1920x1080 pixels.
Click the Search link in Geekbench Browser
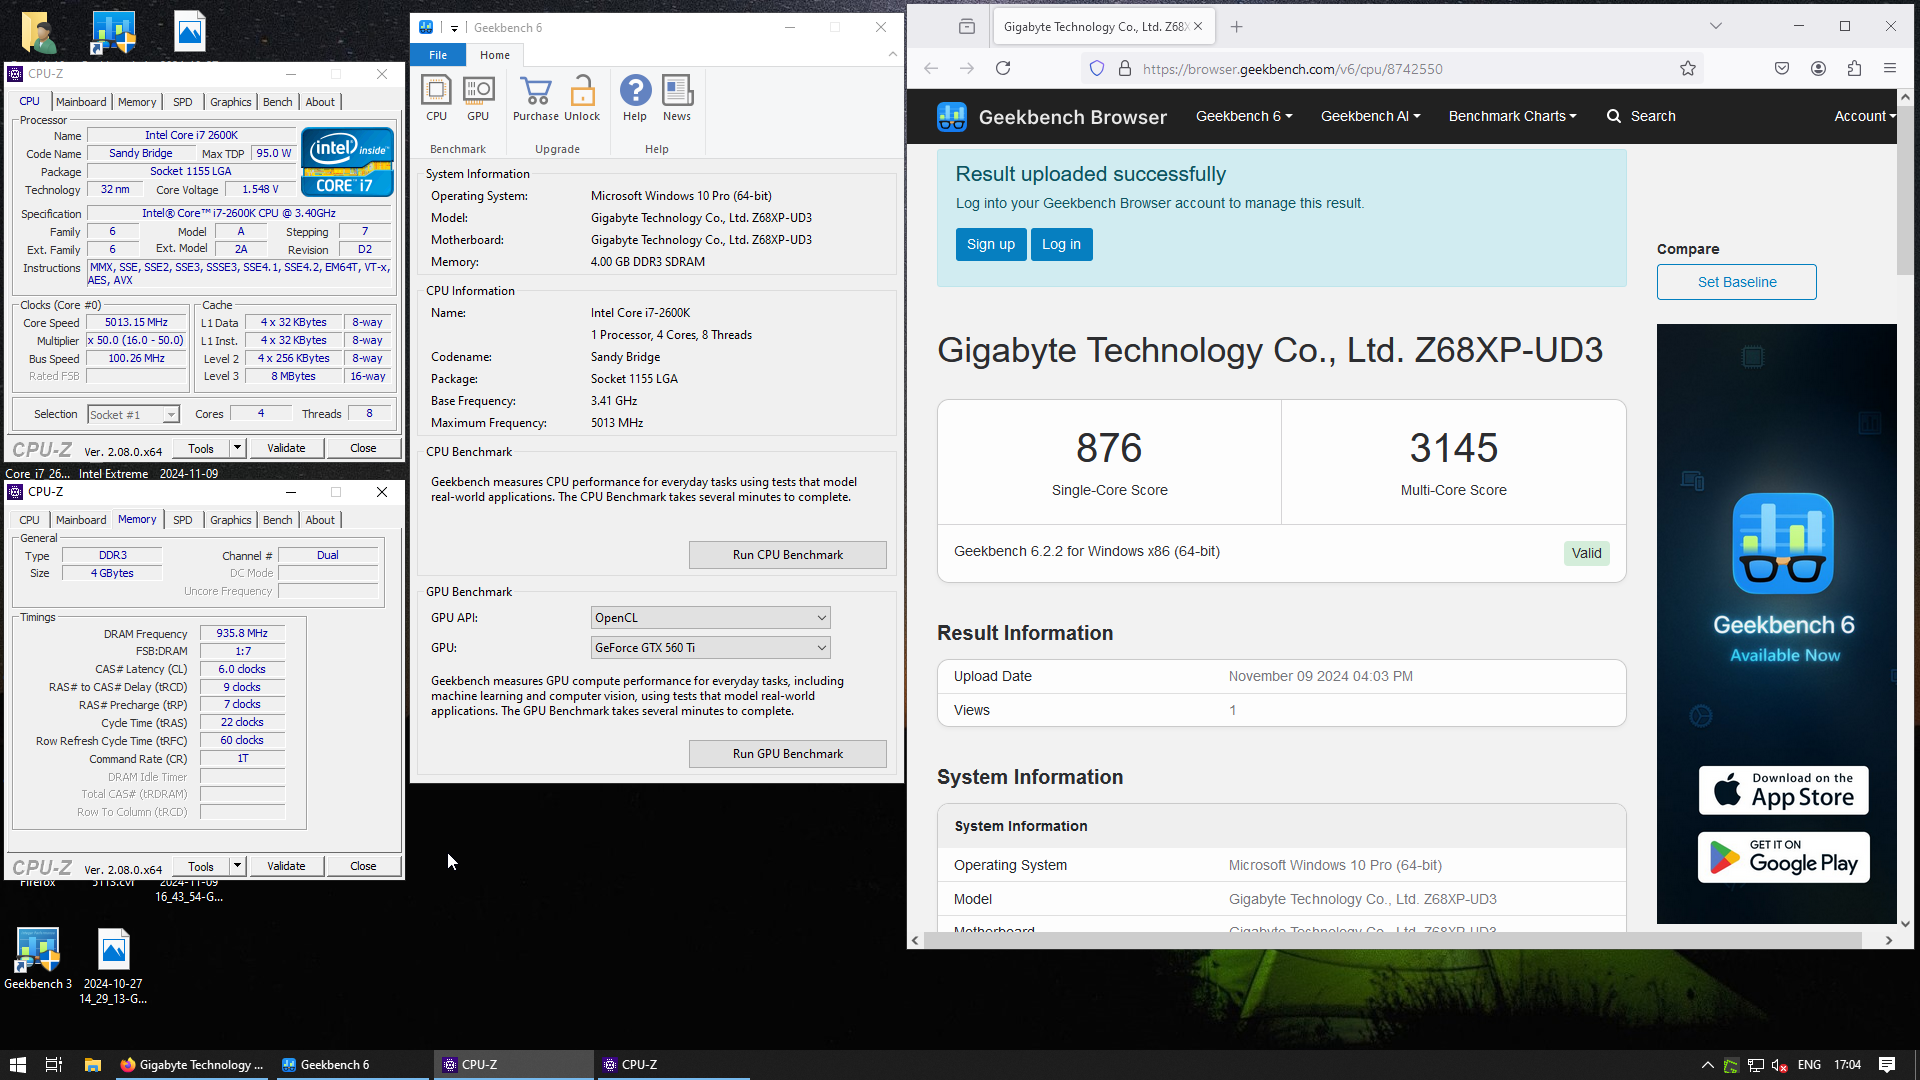coord(1641,116)
